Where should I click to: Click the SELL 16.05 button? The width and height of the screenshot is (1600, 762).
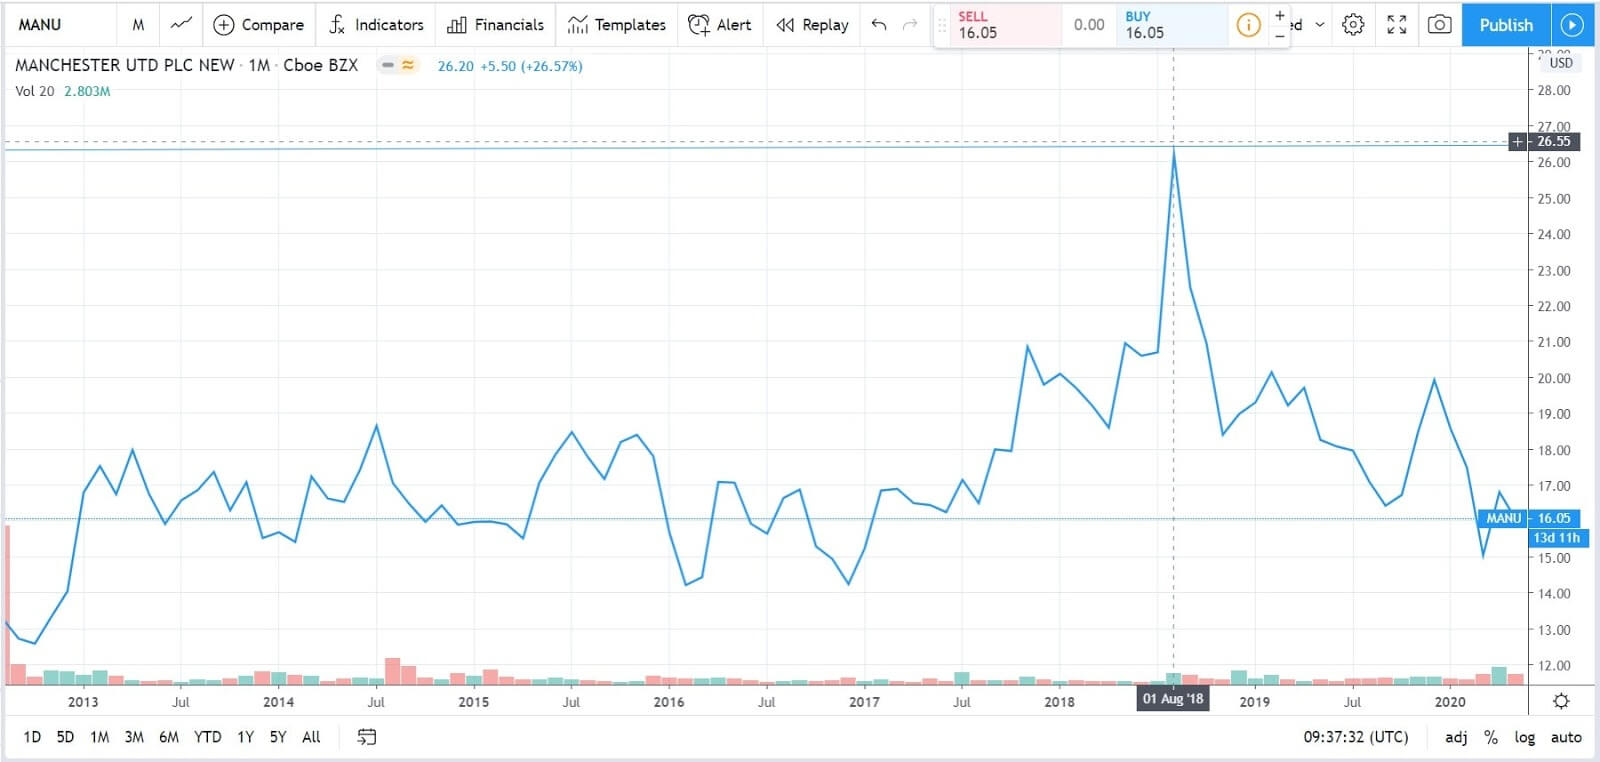(x=1005, y=25)
